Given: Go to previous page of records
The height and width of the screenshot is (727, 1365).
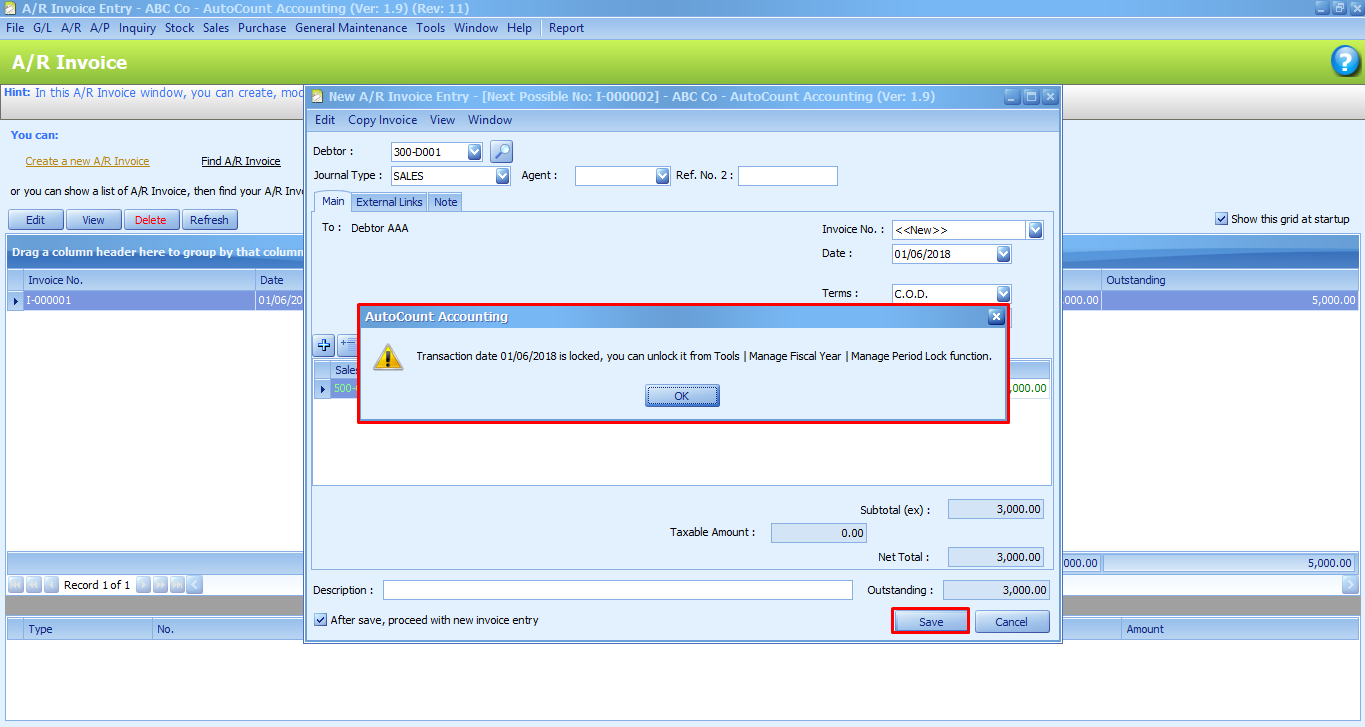Looking at the screenshot, I should pos(34,585).
